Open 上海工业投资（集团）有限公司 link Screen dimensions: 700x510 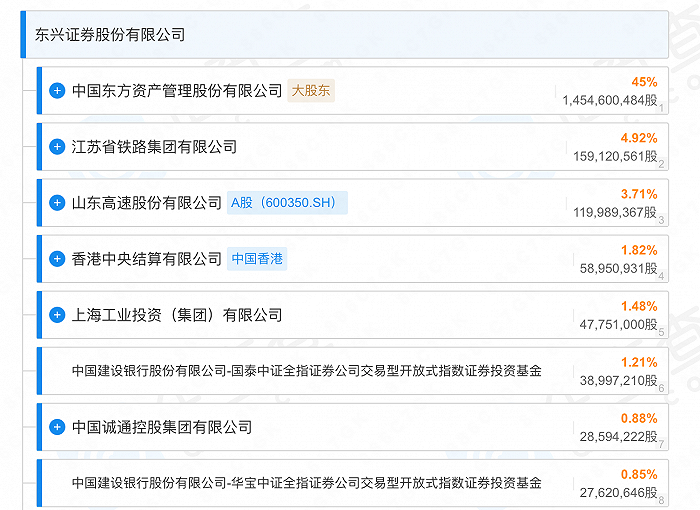pyautogui.click(x=177, y=315)
